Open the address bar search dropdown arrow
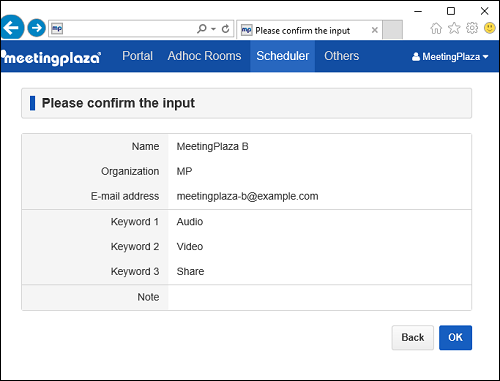 coord(213,29)
